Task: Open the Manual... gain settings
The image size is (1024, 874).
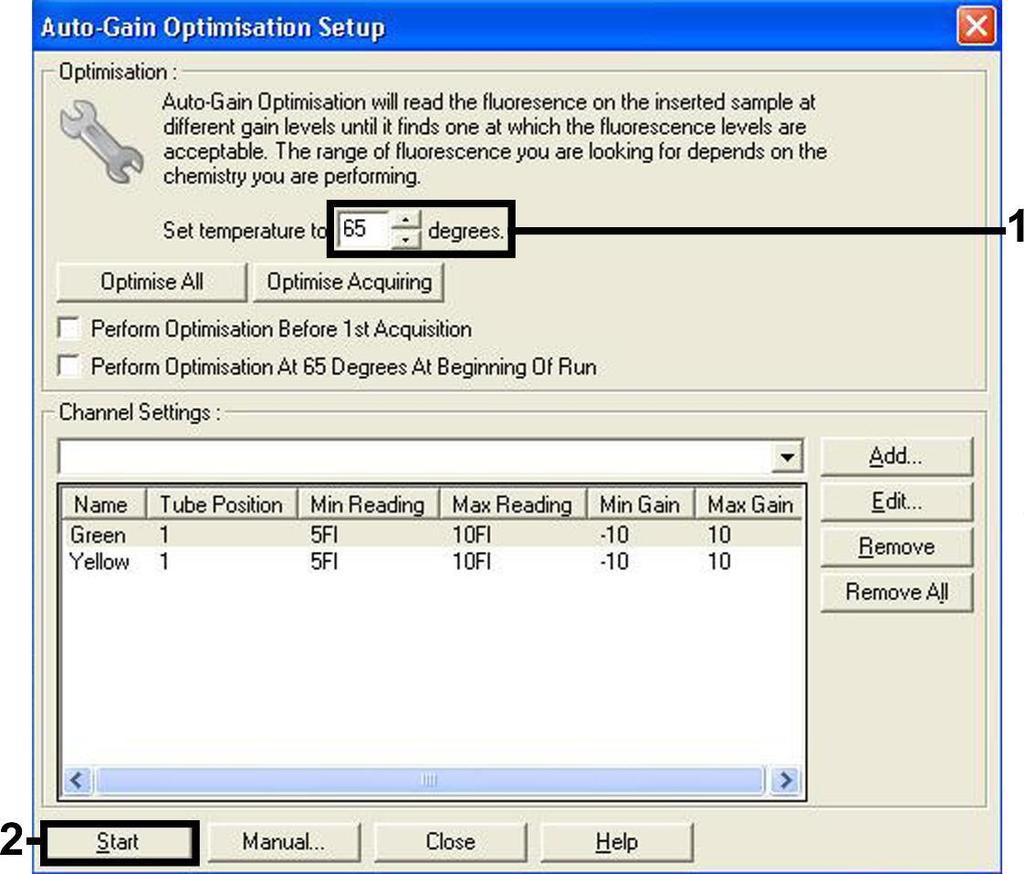Action: (x=283, y=841)
